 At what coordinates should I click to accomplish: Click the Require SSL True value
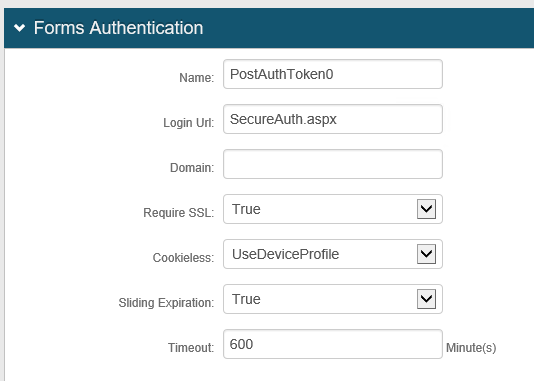pos(246,209)
